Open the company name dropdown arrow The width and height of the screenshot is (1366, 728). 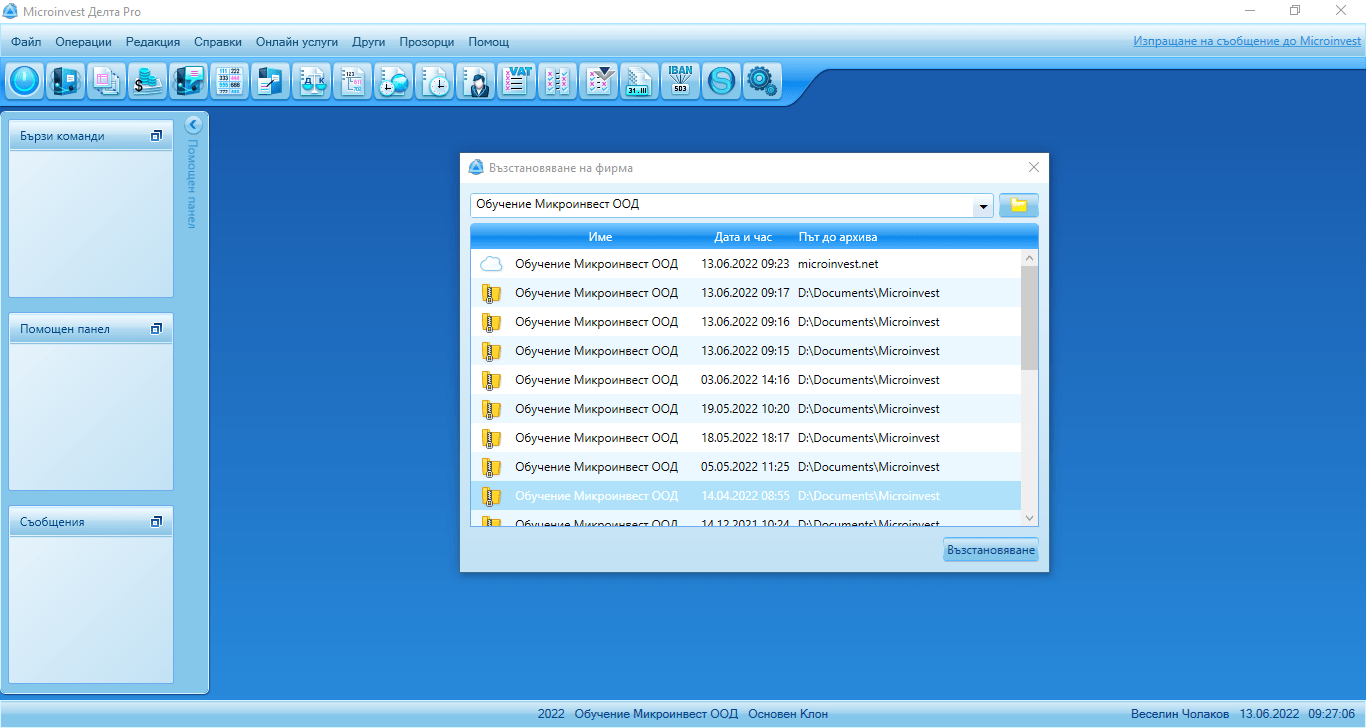click(984, 206)
